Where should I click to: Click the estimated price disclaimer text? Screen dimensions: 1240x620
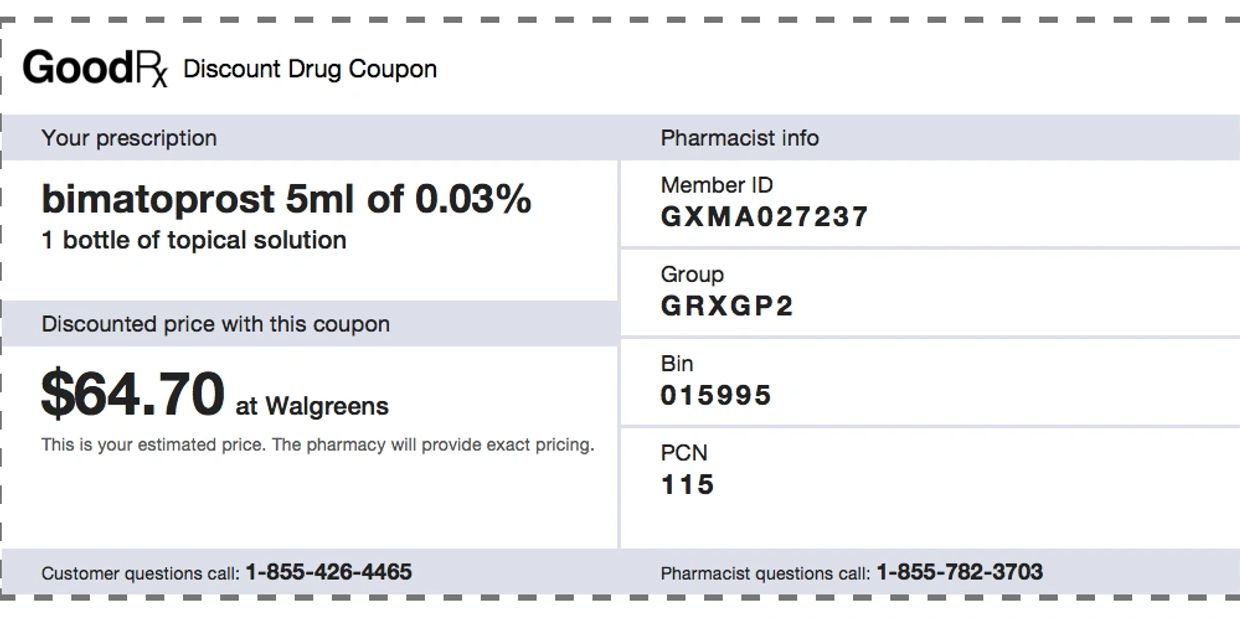317,444
